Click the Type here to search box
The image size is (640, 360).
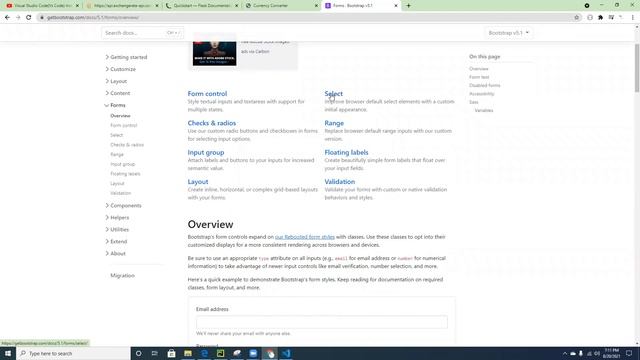coord(73,353)
